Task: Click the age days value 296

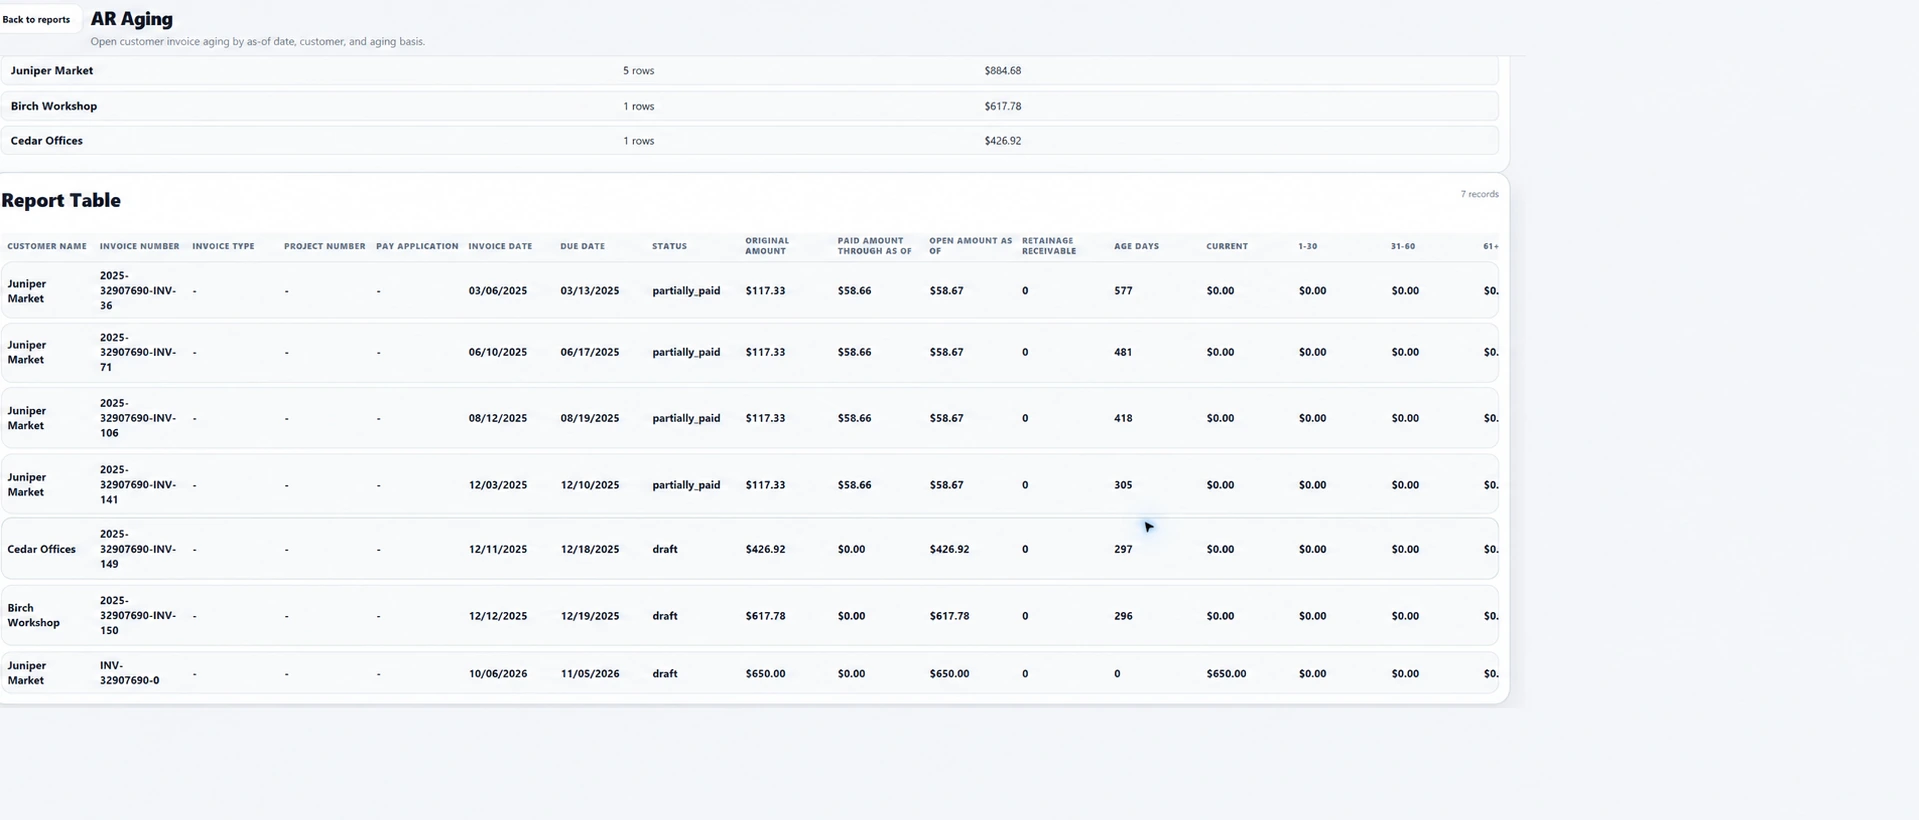Action: (1123, 616)
